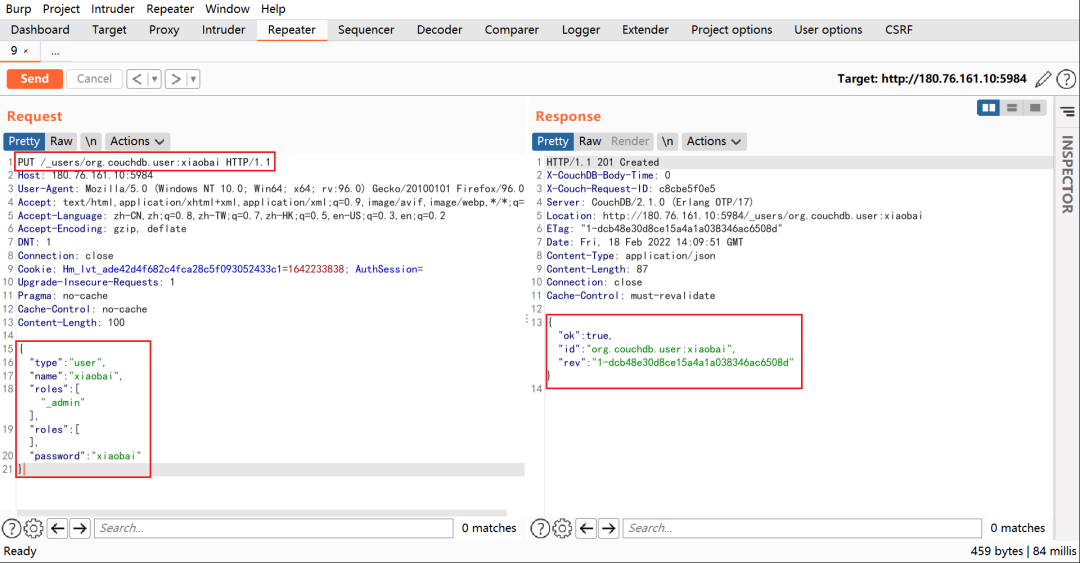Click the PUT request line
Viewport: 1080px width, 563px height.
point(145,163)
